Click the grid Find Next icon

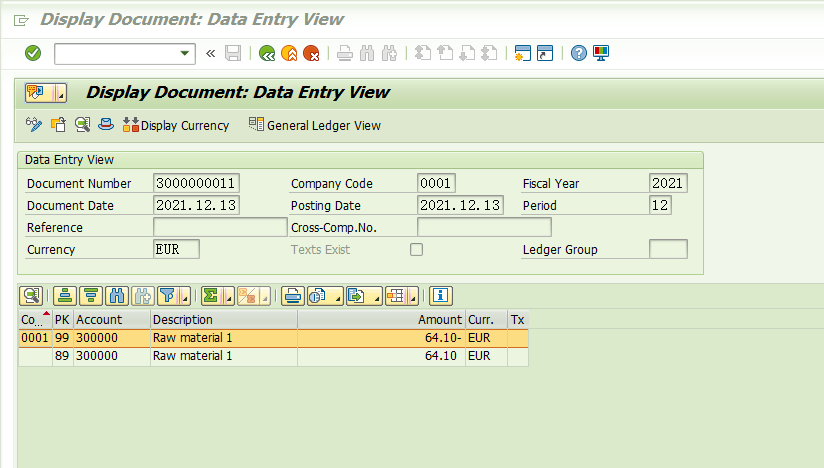[x=142, y=296]
